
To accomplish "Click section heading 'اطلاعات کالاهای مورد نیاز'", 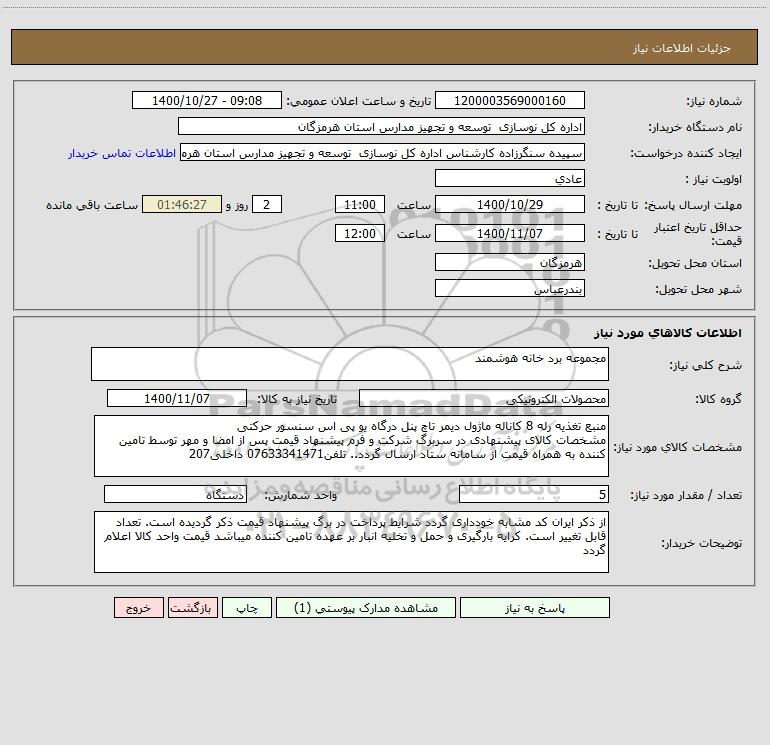I will [668, 333].
